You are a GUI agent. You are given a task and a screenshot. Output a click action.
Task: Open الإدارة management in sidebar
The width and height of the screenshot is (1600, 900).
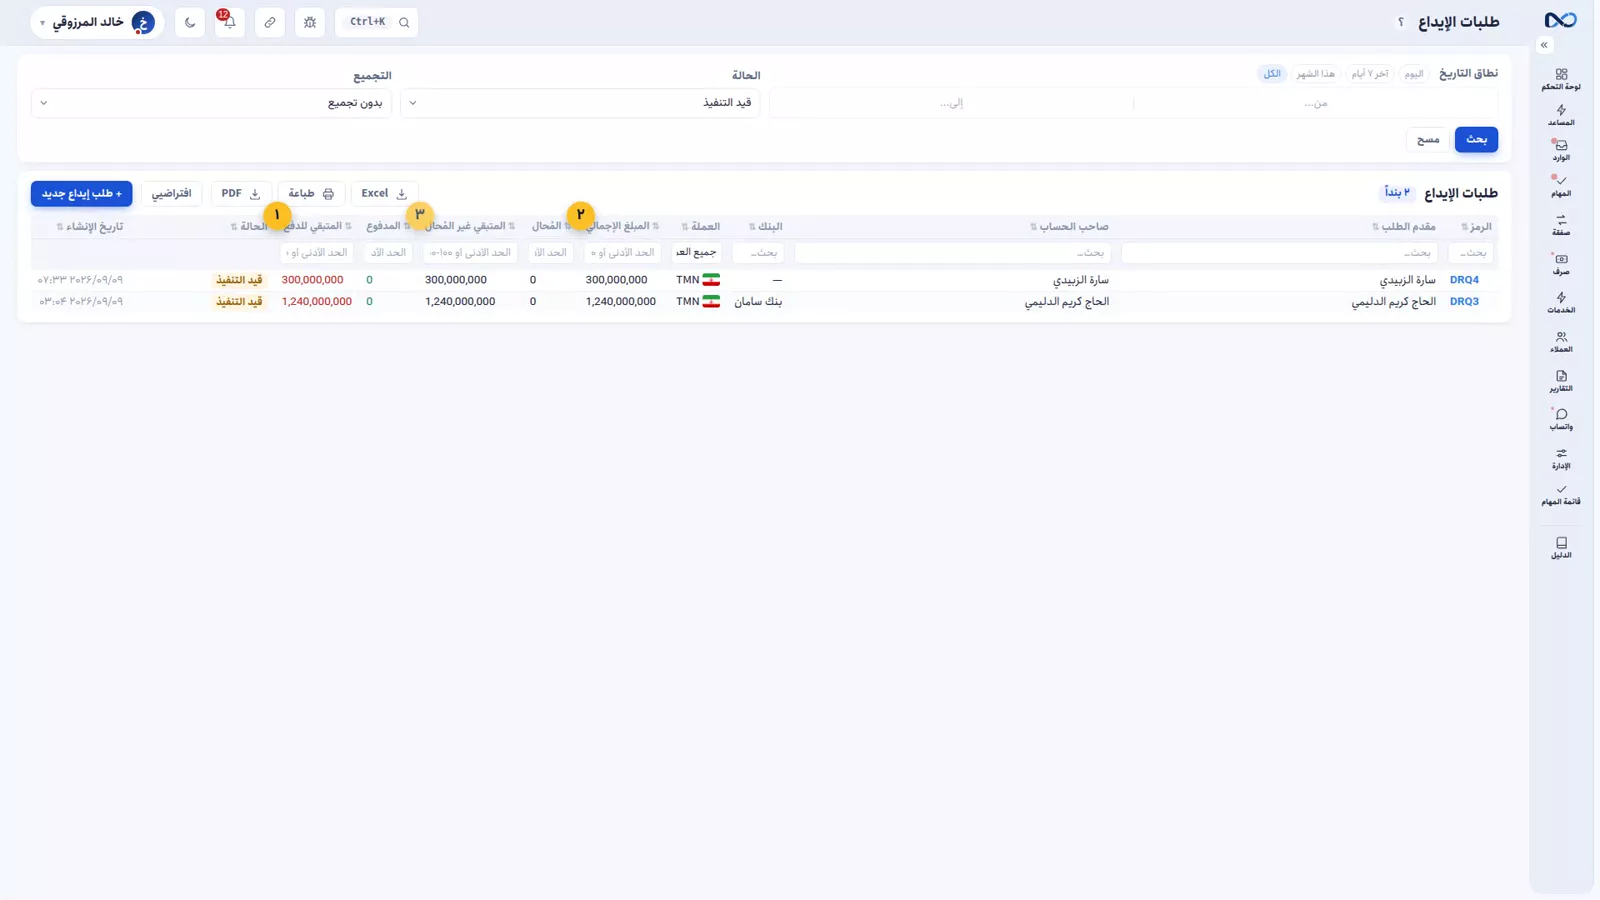coord(1561,458)
